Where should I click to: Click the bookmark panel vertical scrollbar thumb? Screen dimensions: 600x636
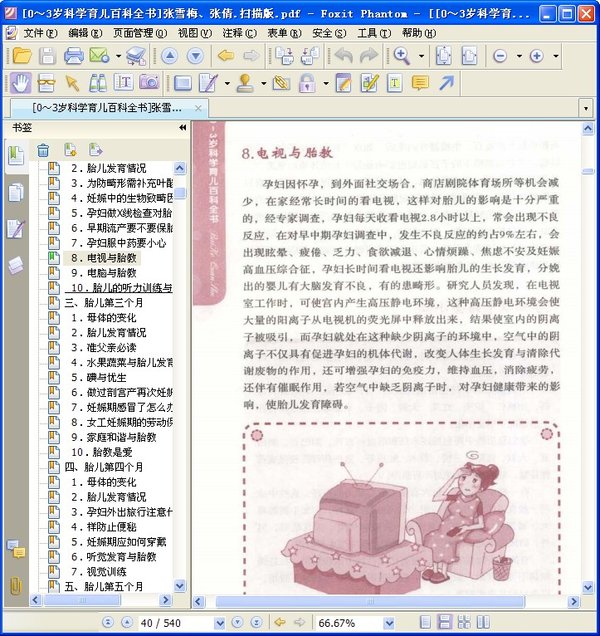coord(180,193)
